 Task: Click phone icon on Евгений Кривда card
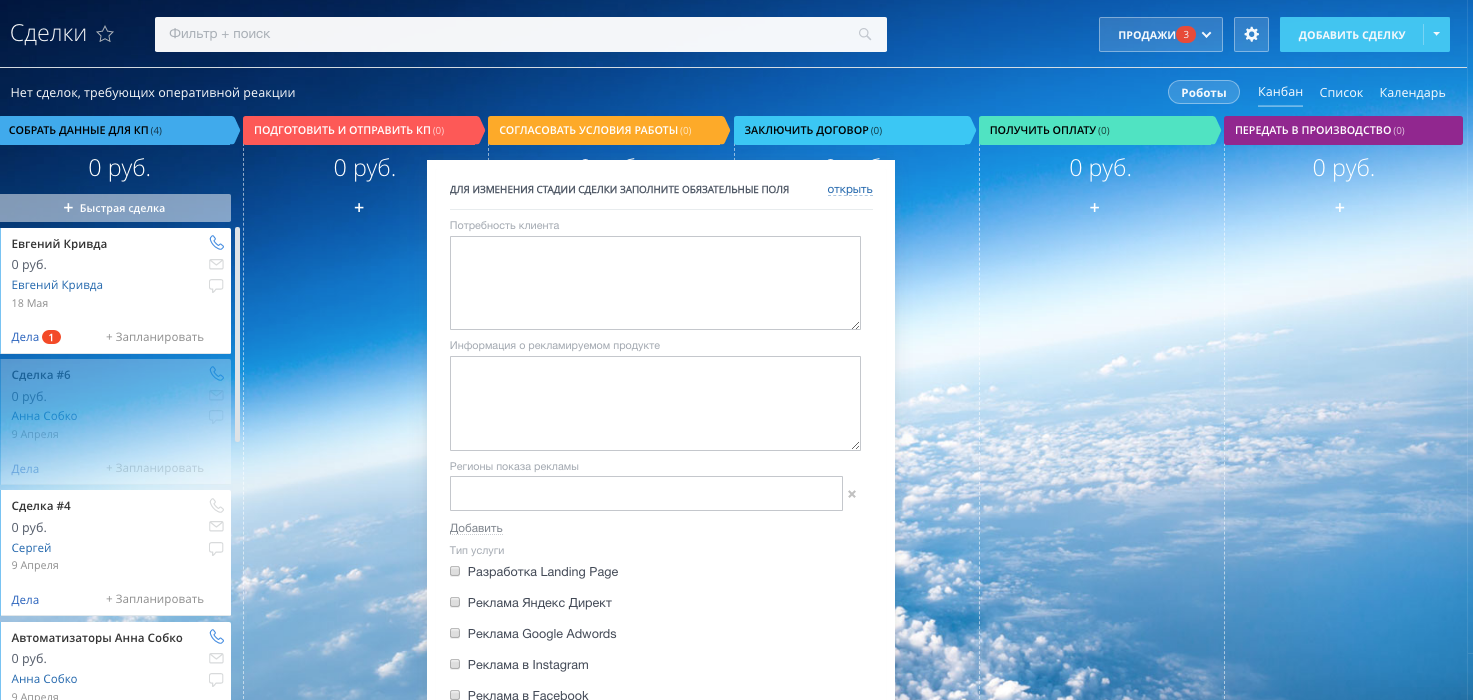(x=216, y=243)
